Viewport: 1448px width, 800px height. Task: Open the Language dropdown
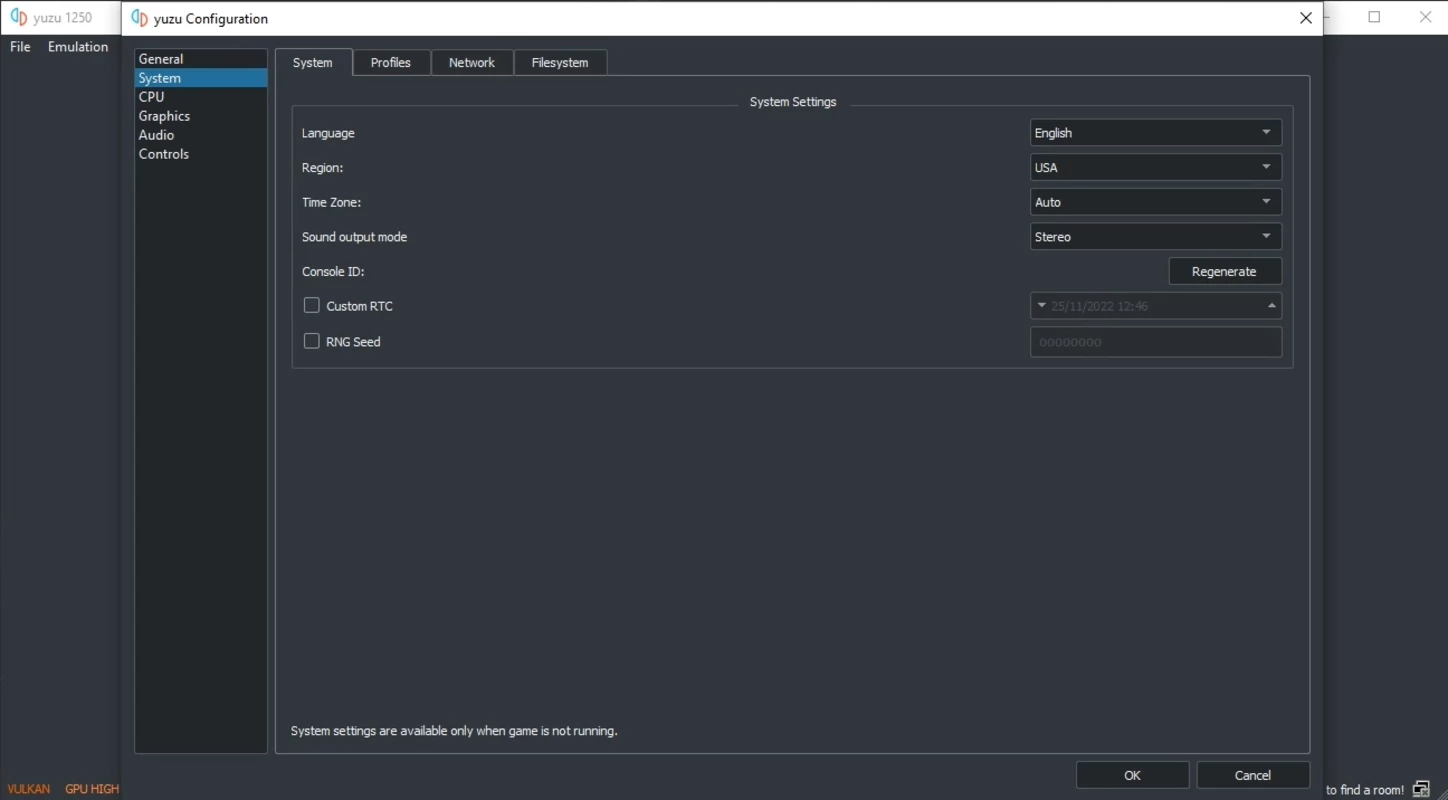coord(1156,133)
